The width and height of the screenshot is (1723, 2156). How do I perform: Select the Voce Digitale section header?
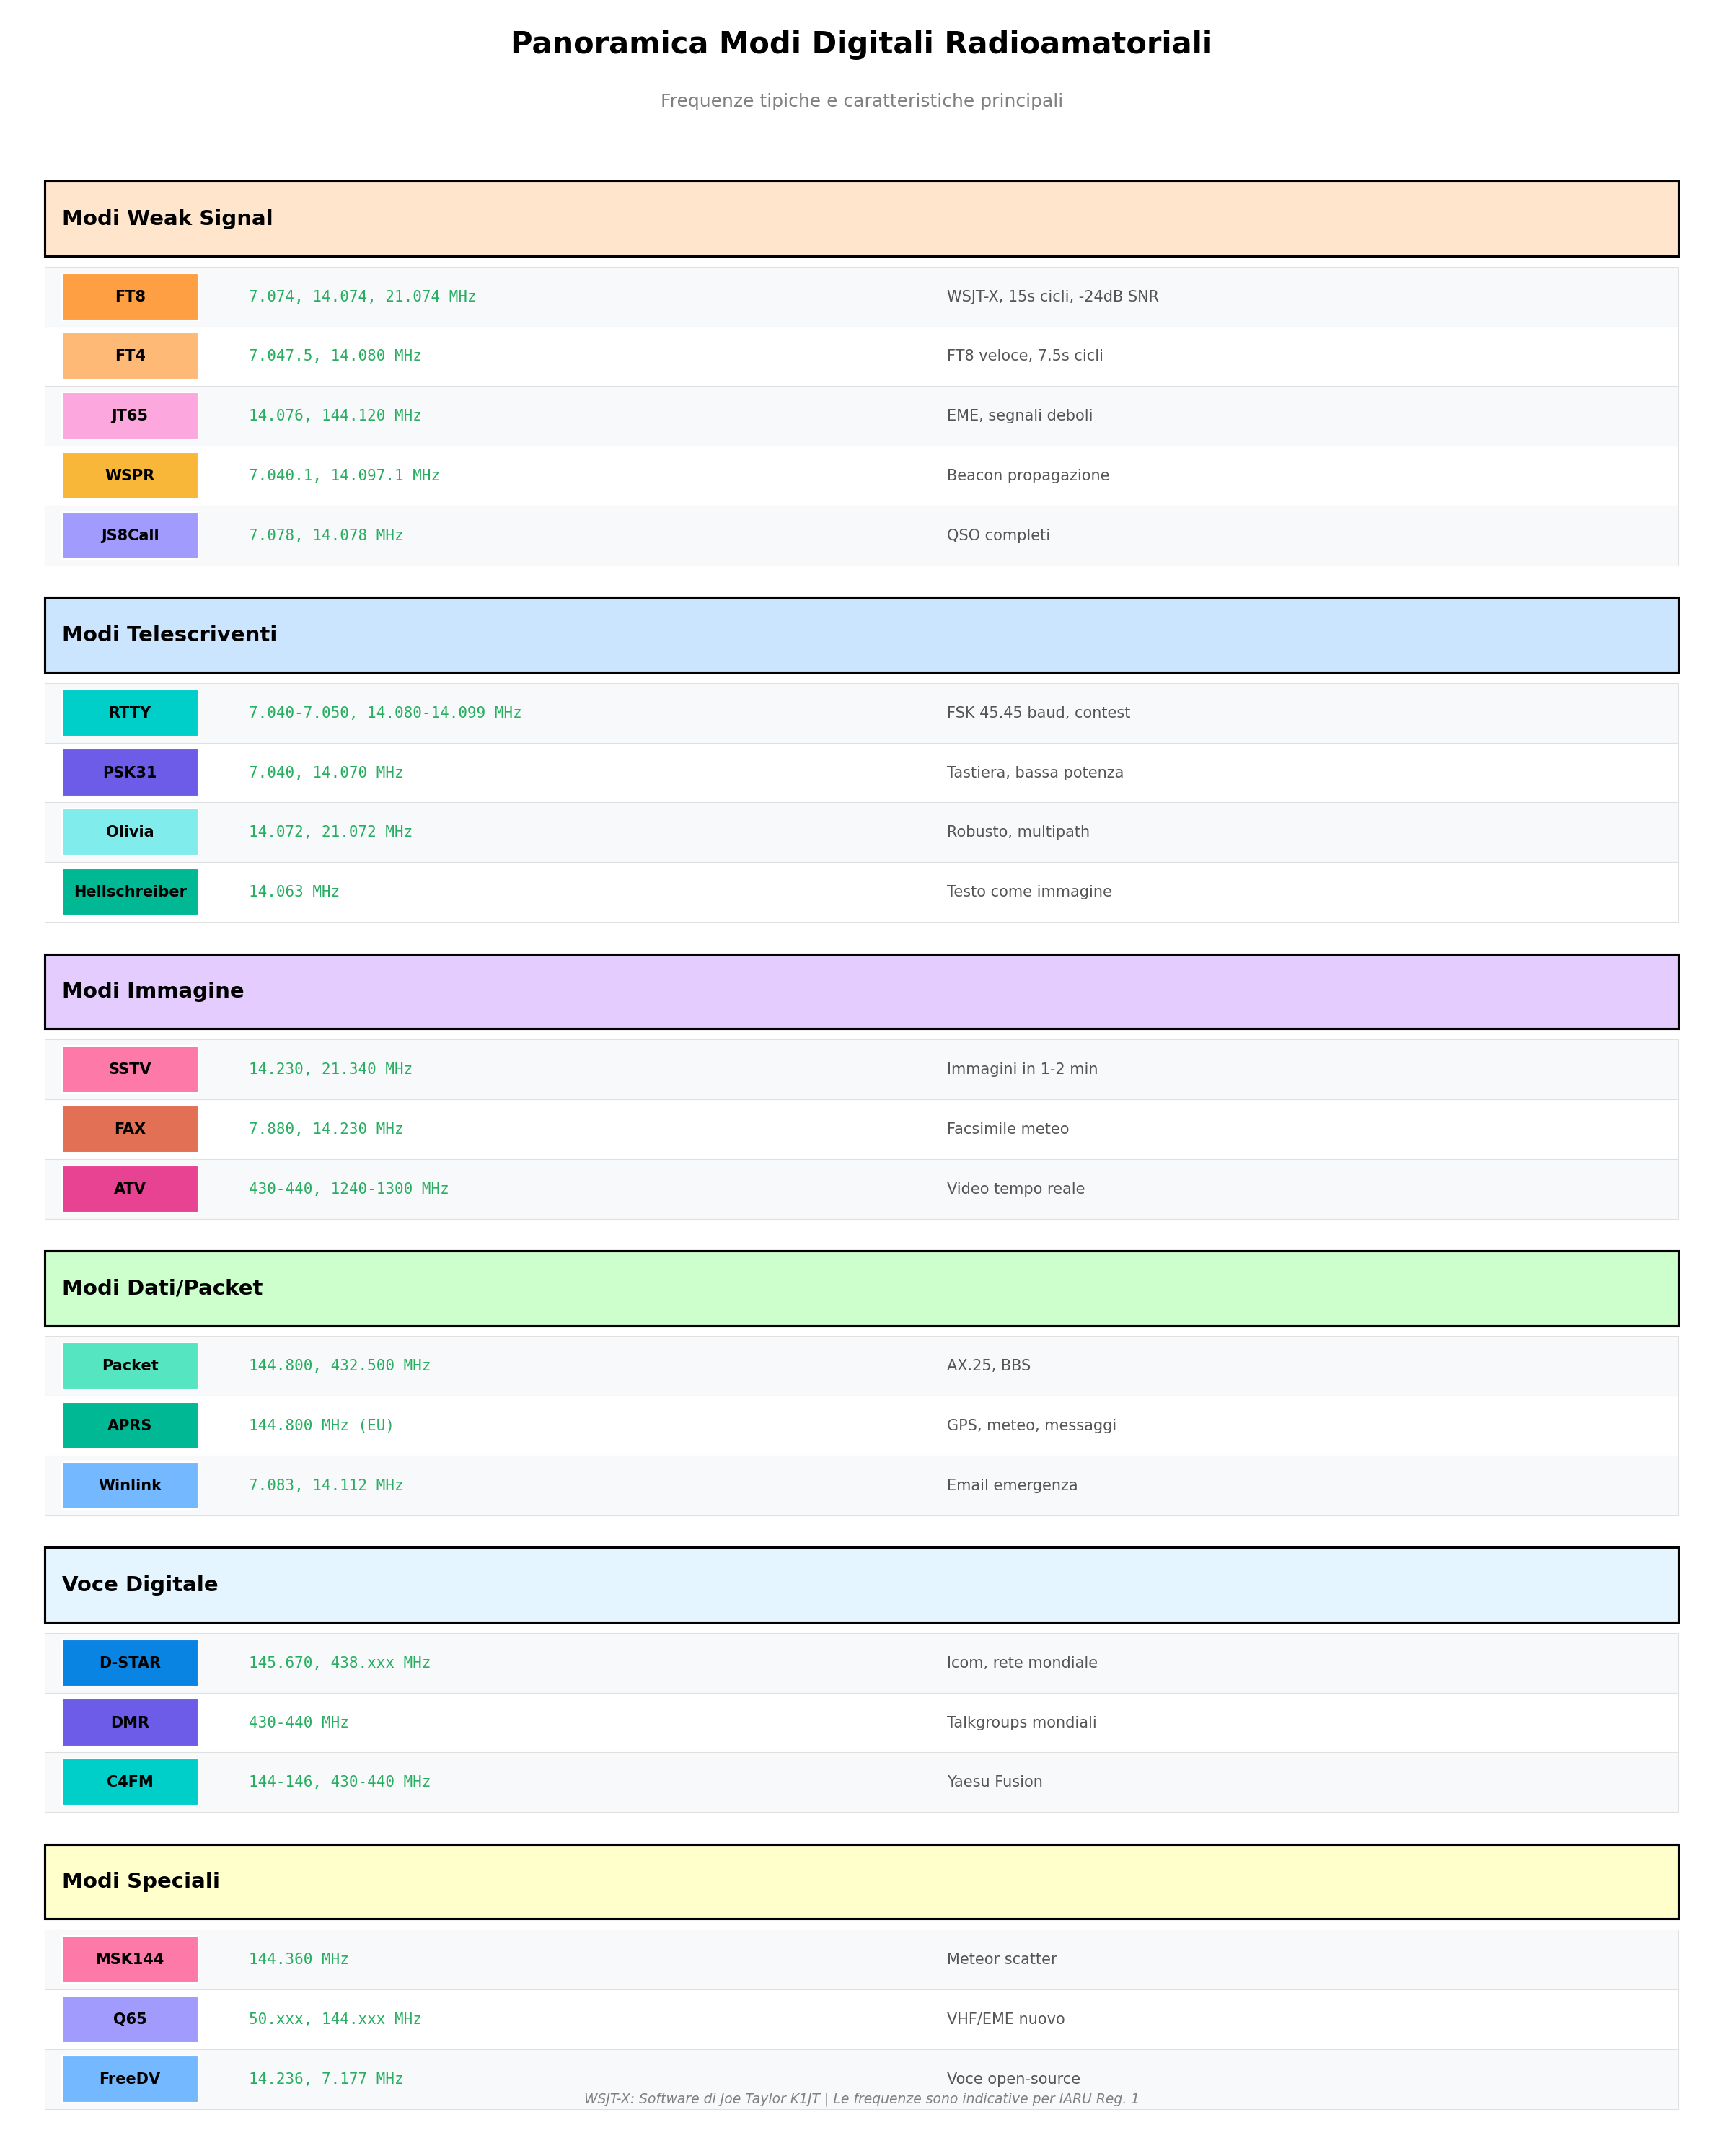click(861, 1585)
